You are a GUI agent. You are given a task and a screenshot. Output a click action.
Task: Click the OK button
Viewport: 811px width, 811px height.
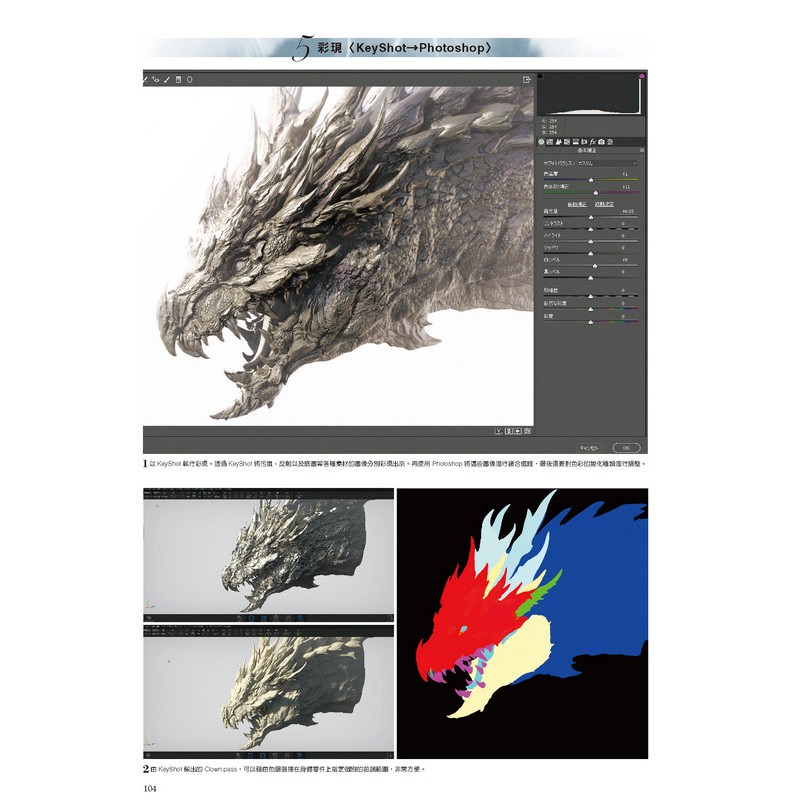click(x=626, y=447)
